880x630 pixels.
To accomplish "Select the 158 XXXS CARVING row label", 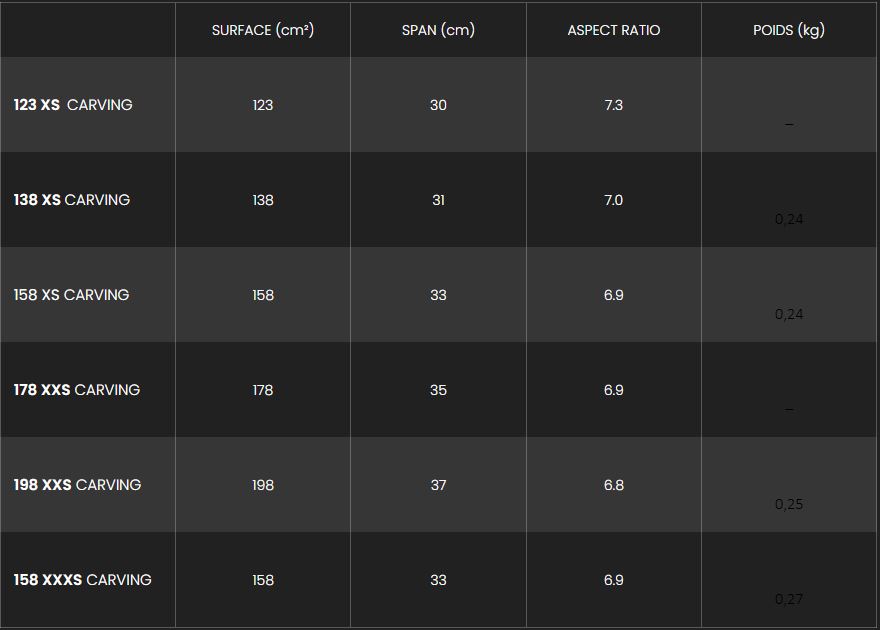I will click(x=83, y=580).
